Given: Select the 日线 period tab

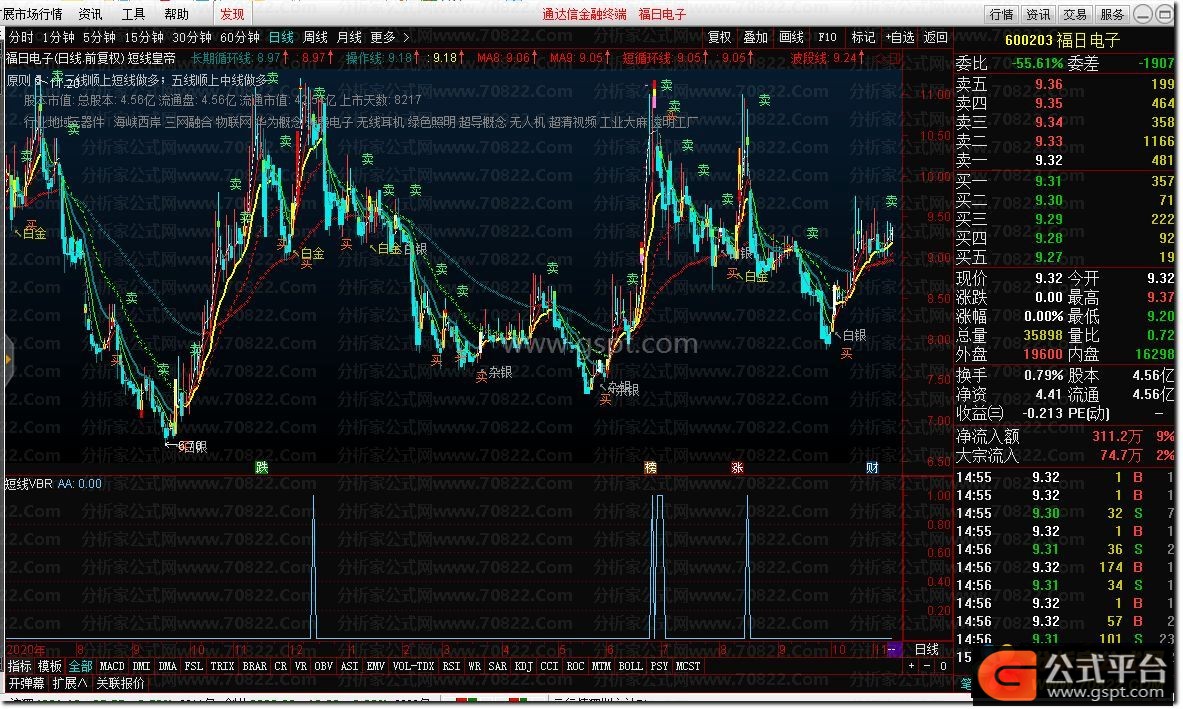Looking at the screenshot, I should click(281, 37).
